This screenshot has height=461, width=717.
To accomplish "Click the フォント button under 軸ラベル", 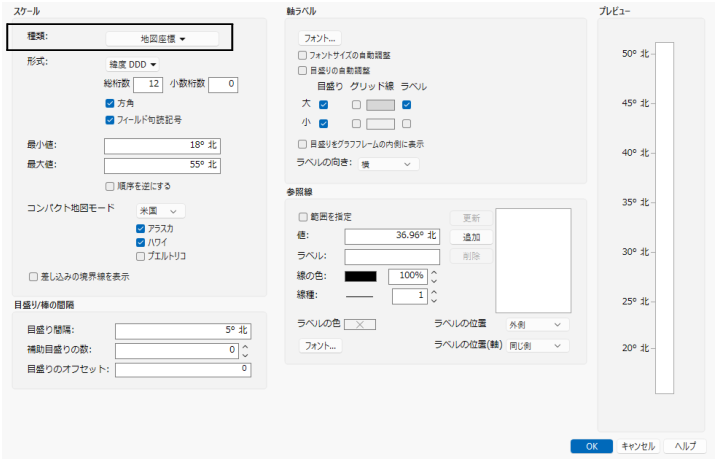I will (320, 38).
